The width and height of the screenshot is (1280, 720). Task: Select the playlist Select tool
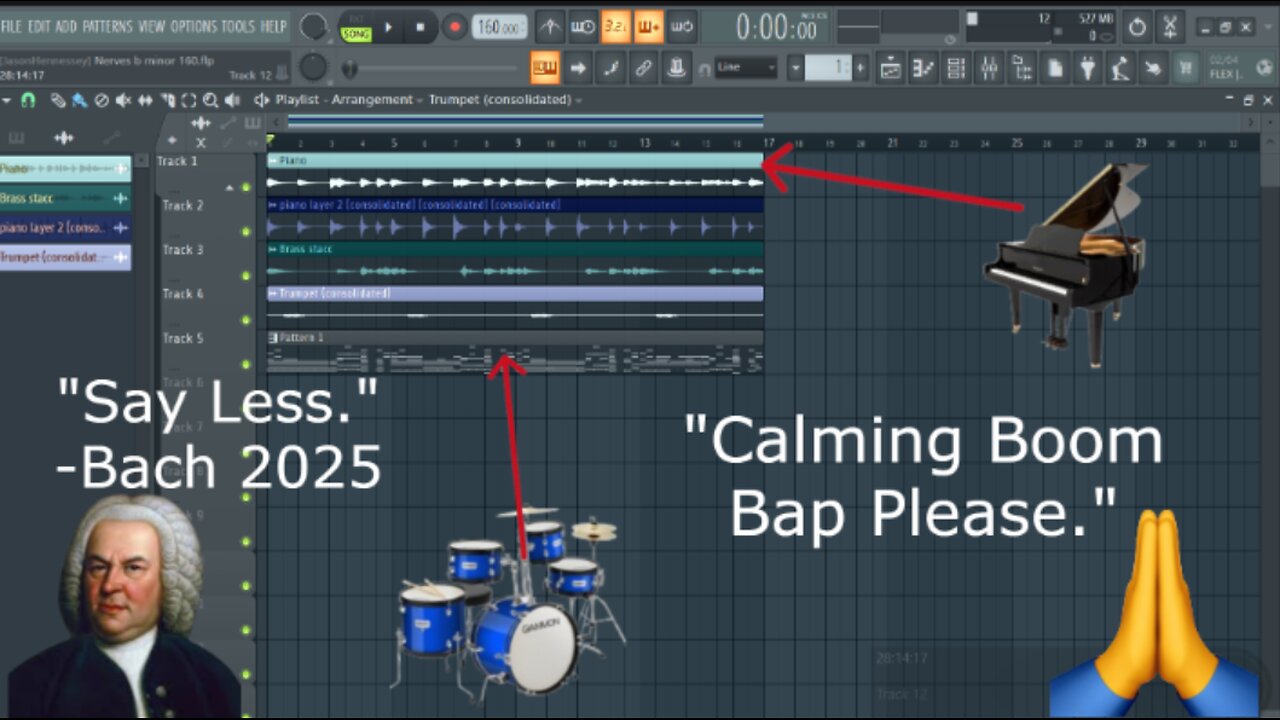[189, 100]
